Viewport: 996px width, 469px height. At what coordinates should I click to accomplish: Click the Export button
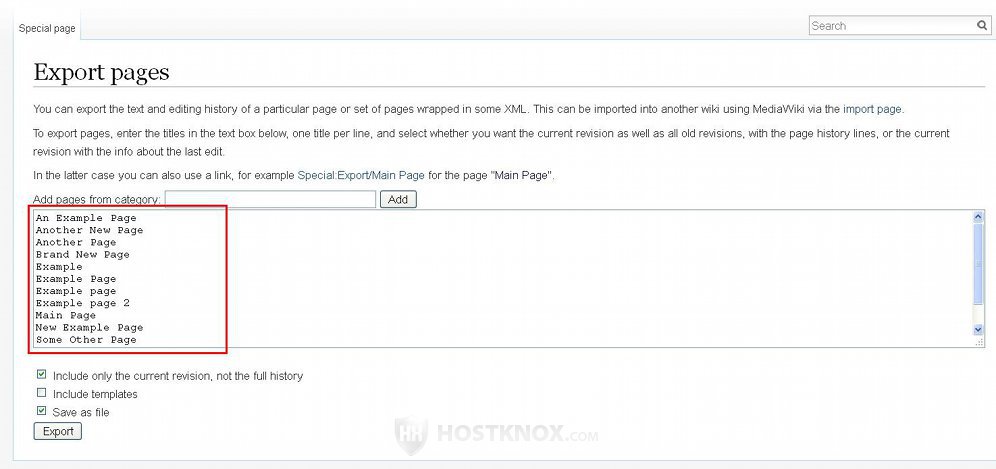tap(58, 432)
